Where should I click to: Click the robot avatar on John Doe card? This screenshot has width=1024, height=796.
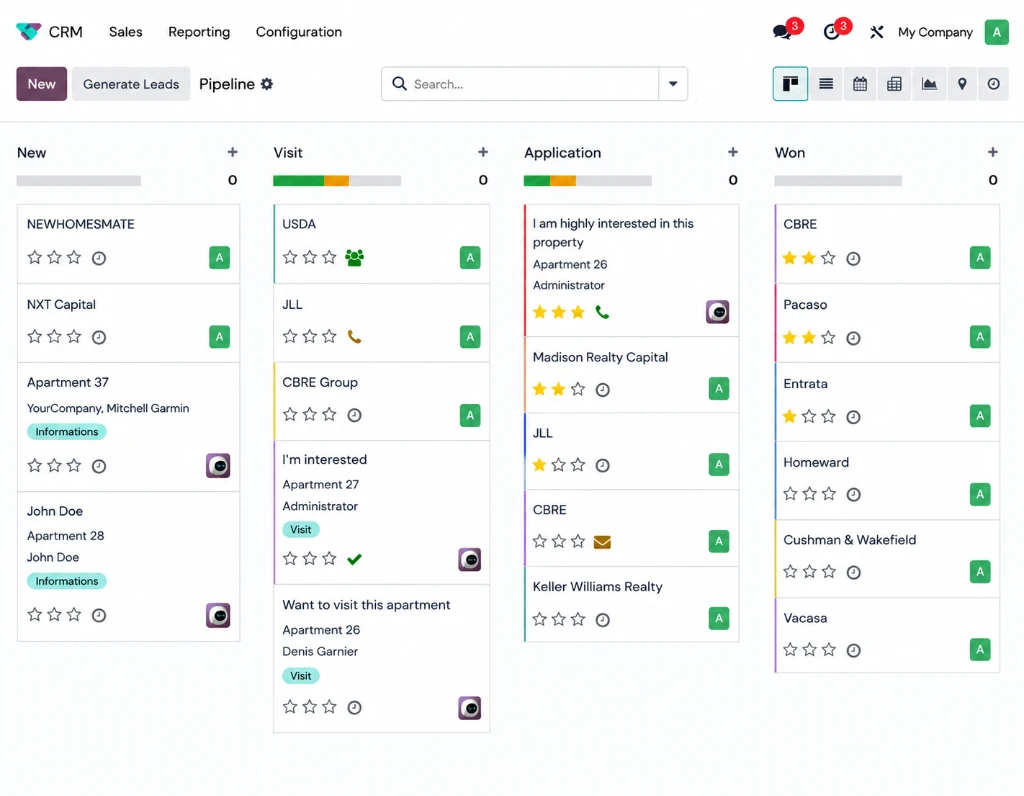[x=218, y=615]
